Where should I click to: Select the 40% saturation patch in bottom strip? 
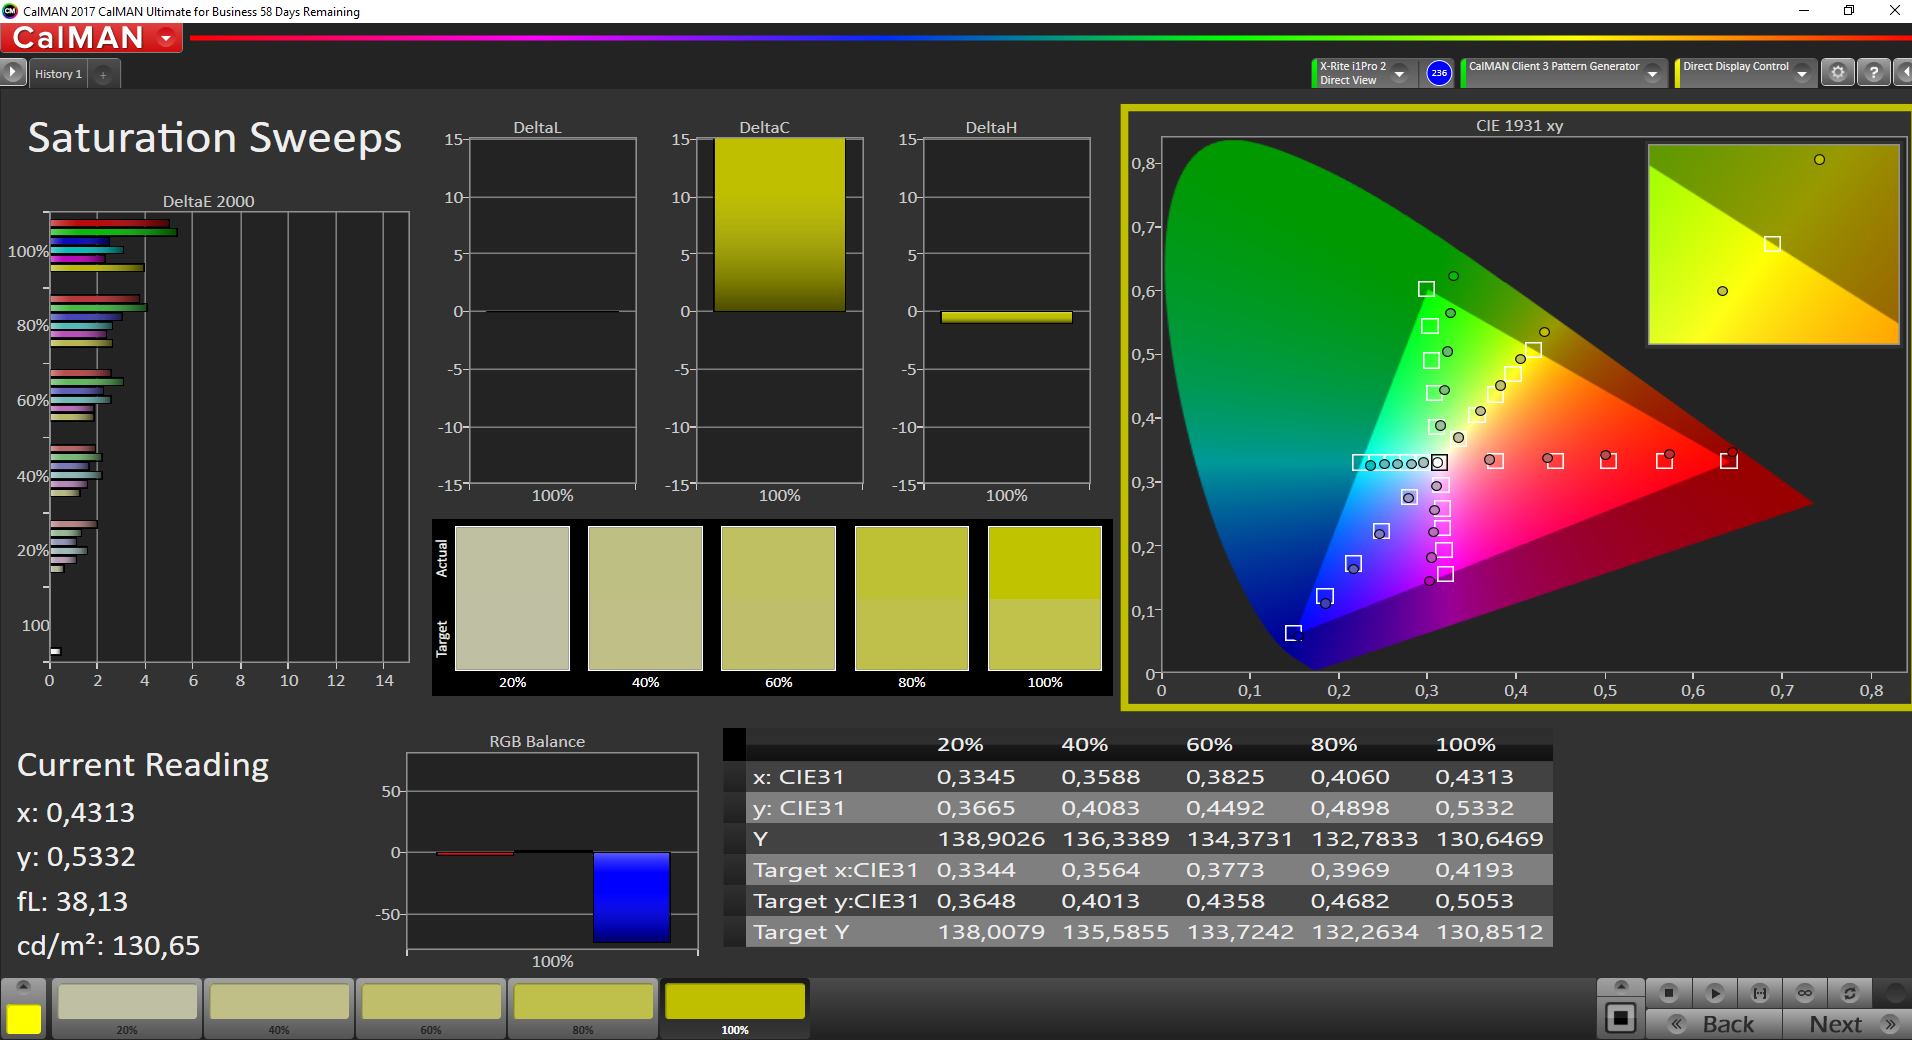tap(279, 1008)
